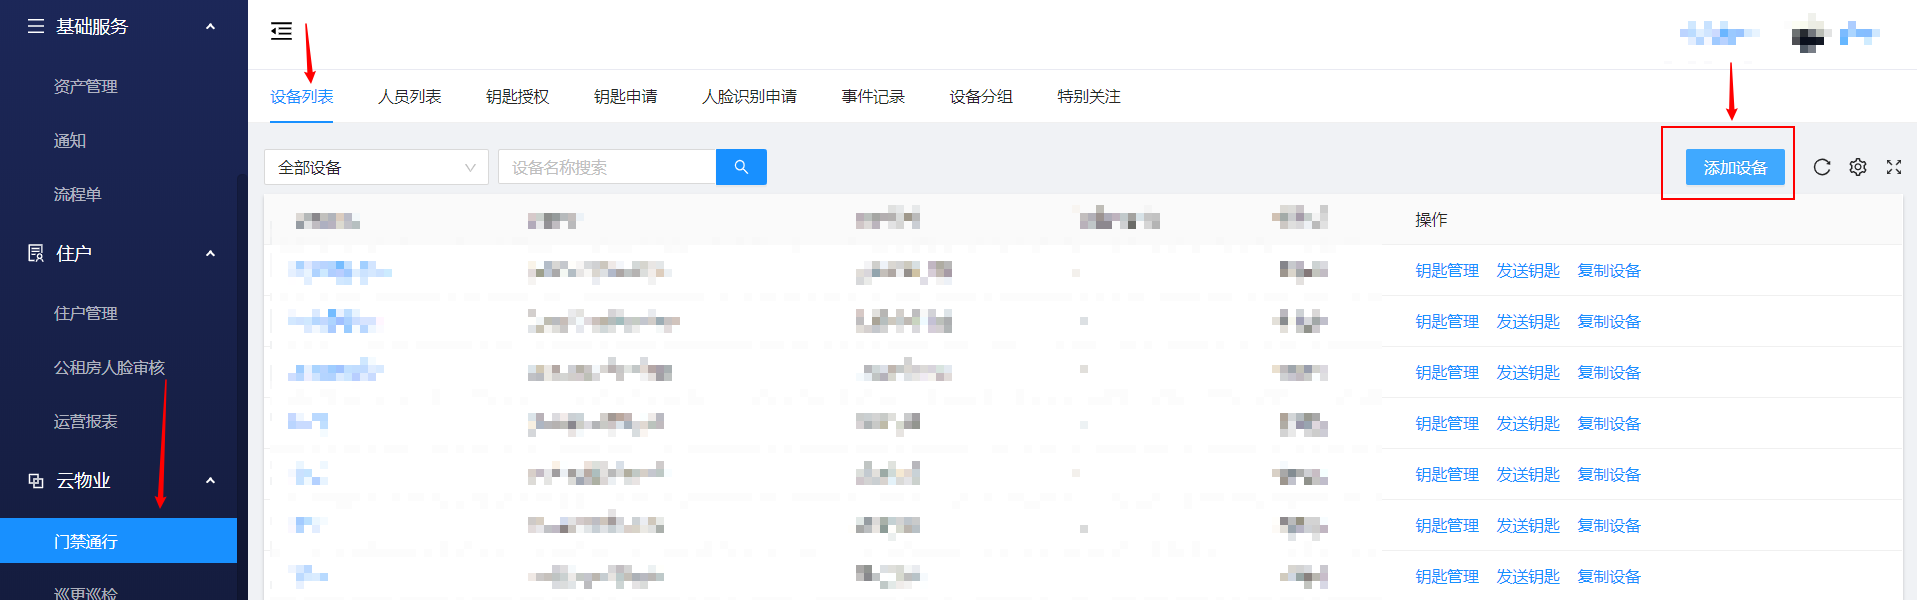Click the 住户 section icon
This screenshot has width=1917, height=600.
(x=36, y=253)
